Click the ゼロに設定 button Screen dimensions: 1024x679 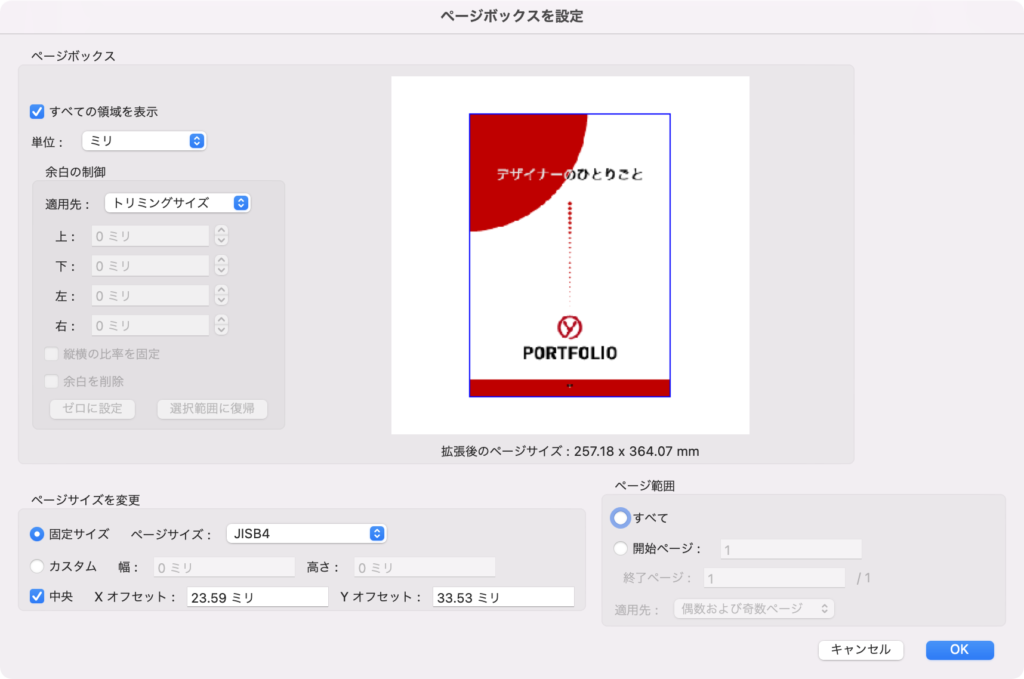point(92,409)
